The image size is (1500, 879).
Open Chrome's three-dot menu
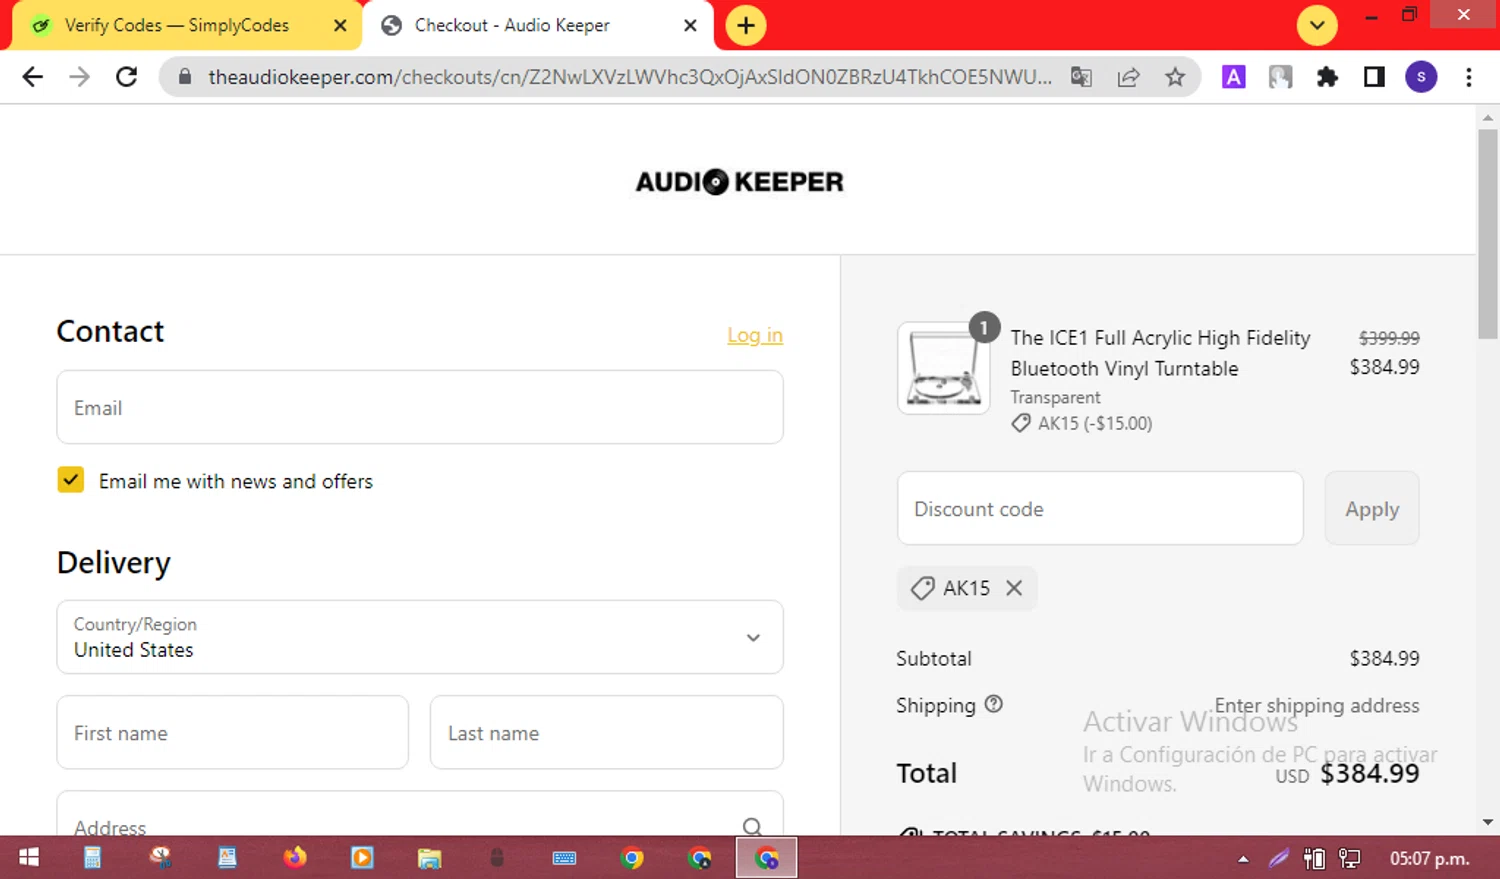[x=1468, y=77]
